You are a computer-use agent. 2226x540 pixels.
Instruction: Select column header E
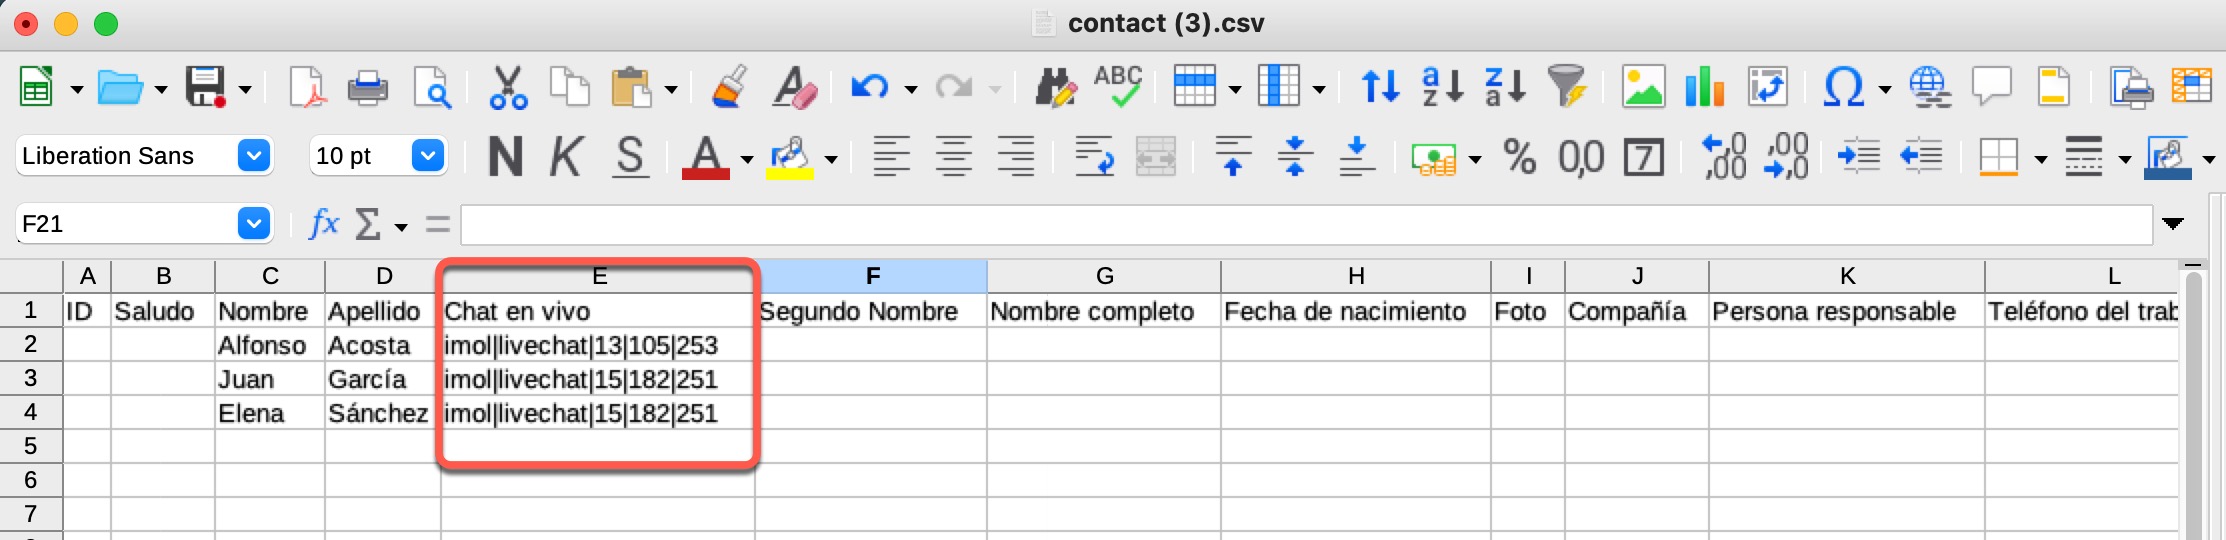pyautogui.click(x=598, y=276)
